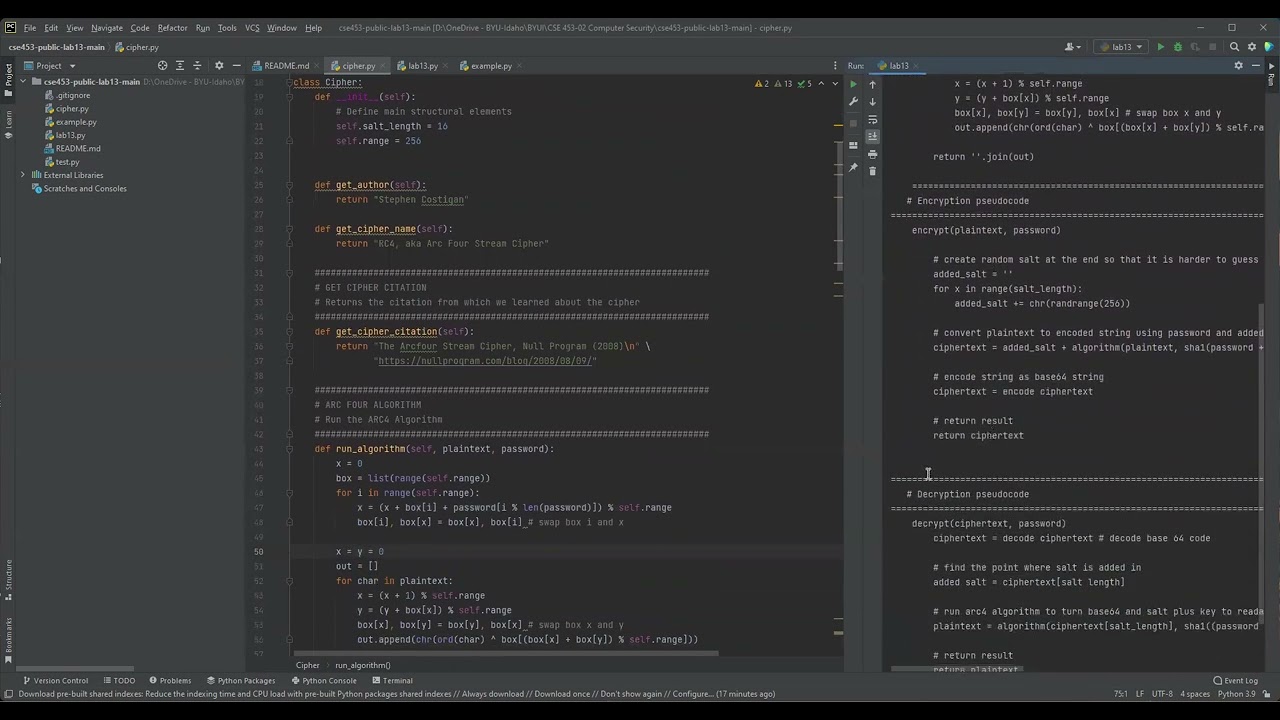Toggle soft-wrap in Run console
The height and width of the screenshot is (720, 1280).
click(872, 119)
